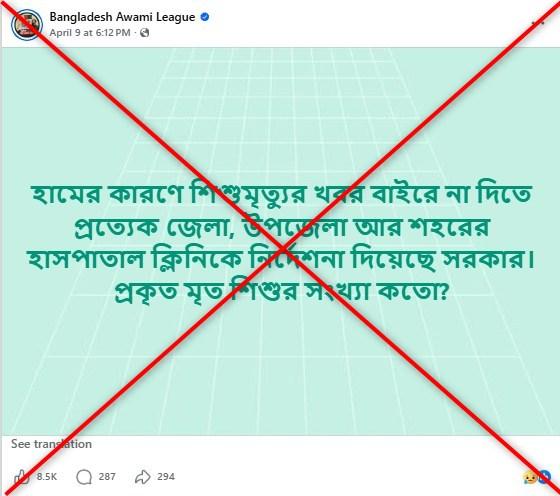Click the Bangladesh Awami League page name
The height and width of the screenshot is (496, 560).
coord(122,17)
